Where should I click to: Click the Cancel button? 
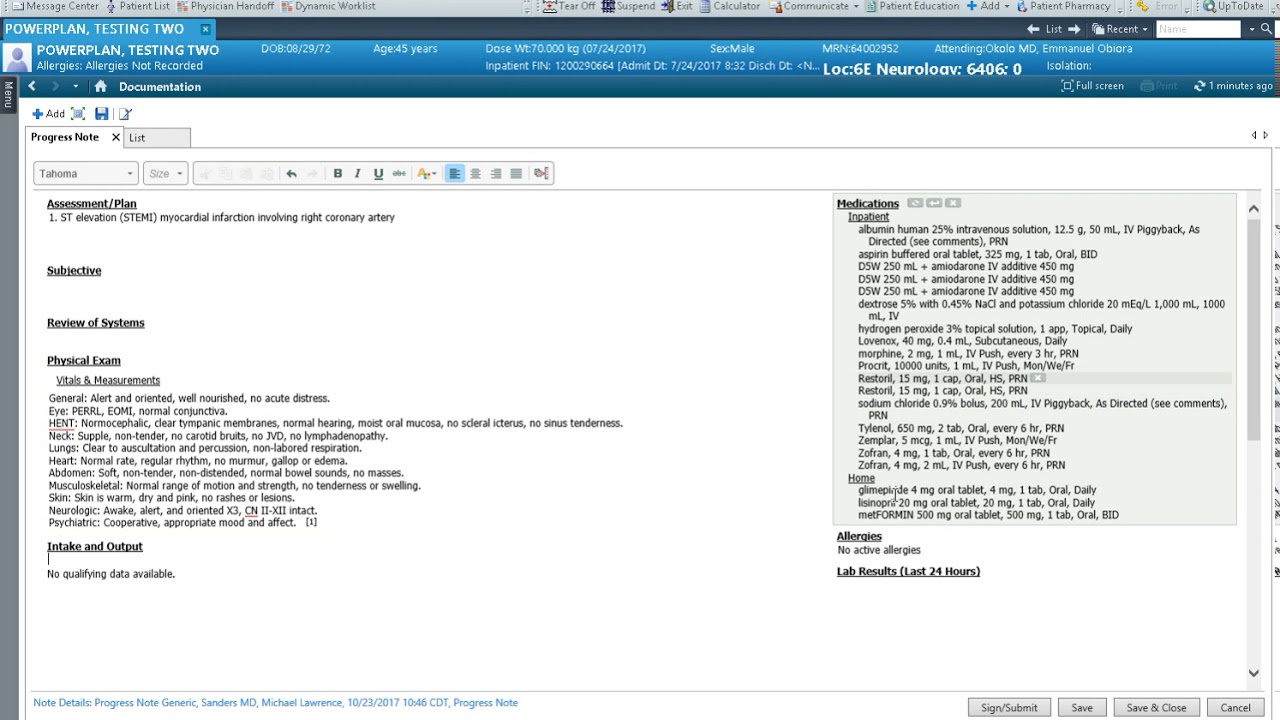1235,708
